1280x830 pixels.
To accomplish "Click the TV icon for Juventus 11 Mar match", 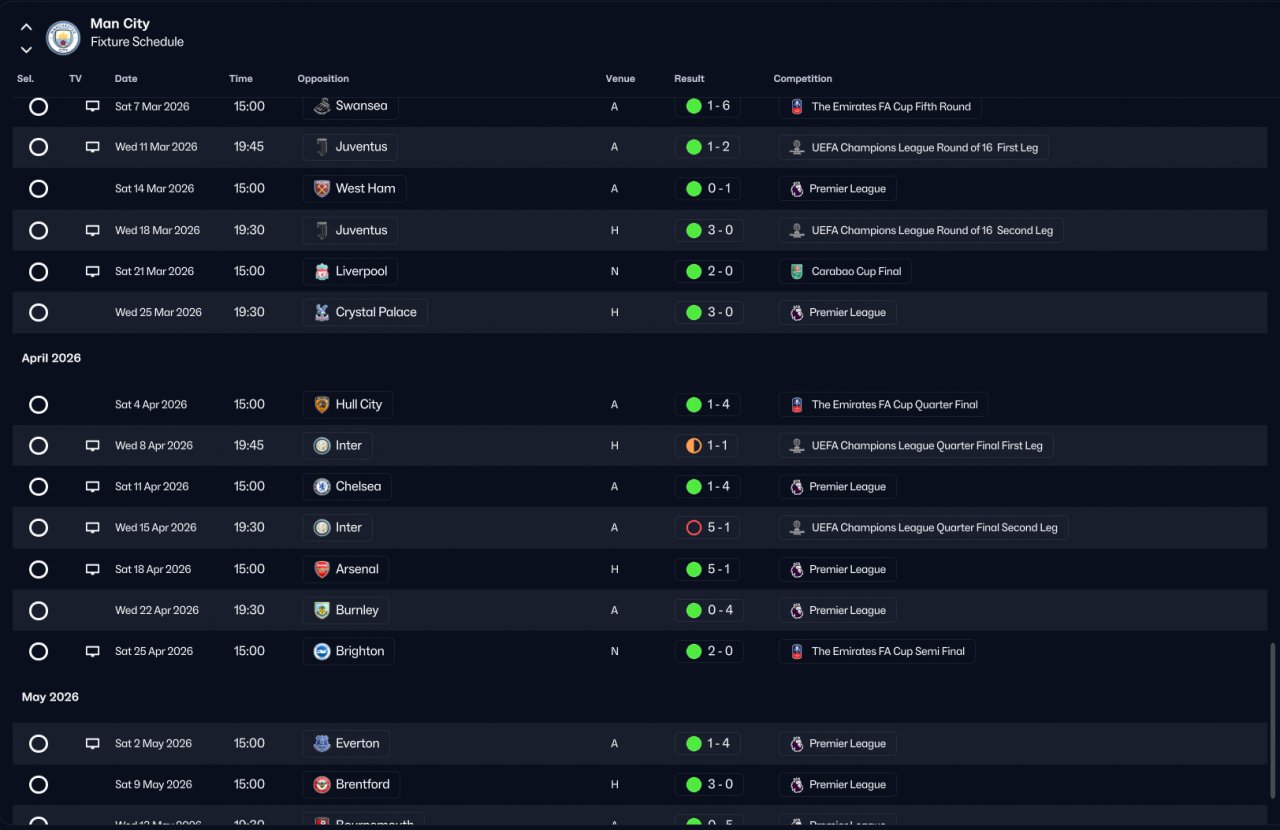I will tap(92, 147).
